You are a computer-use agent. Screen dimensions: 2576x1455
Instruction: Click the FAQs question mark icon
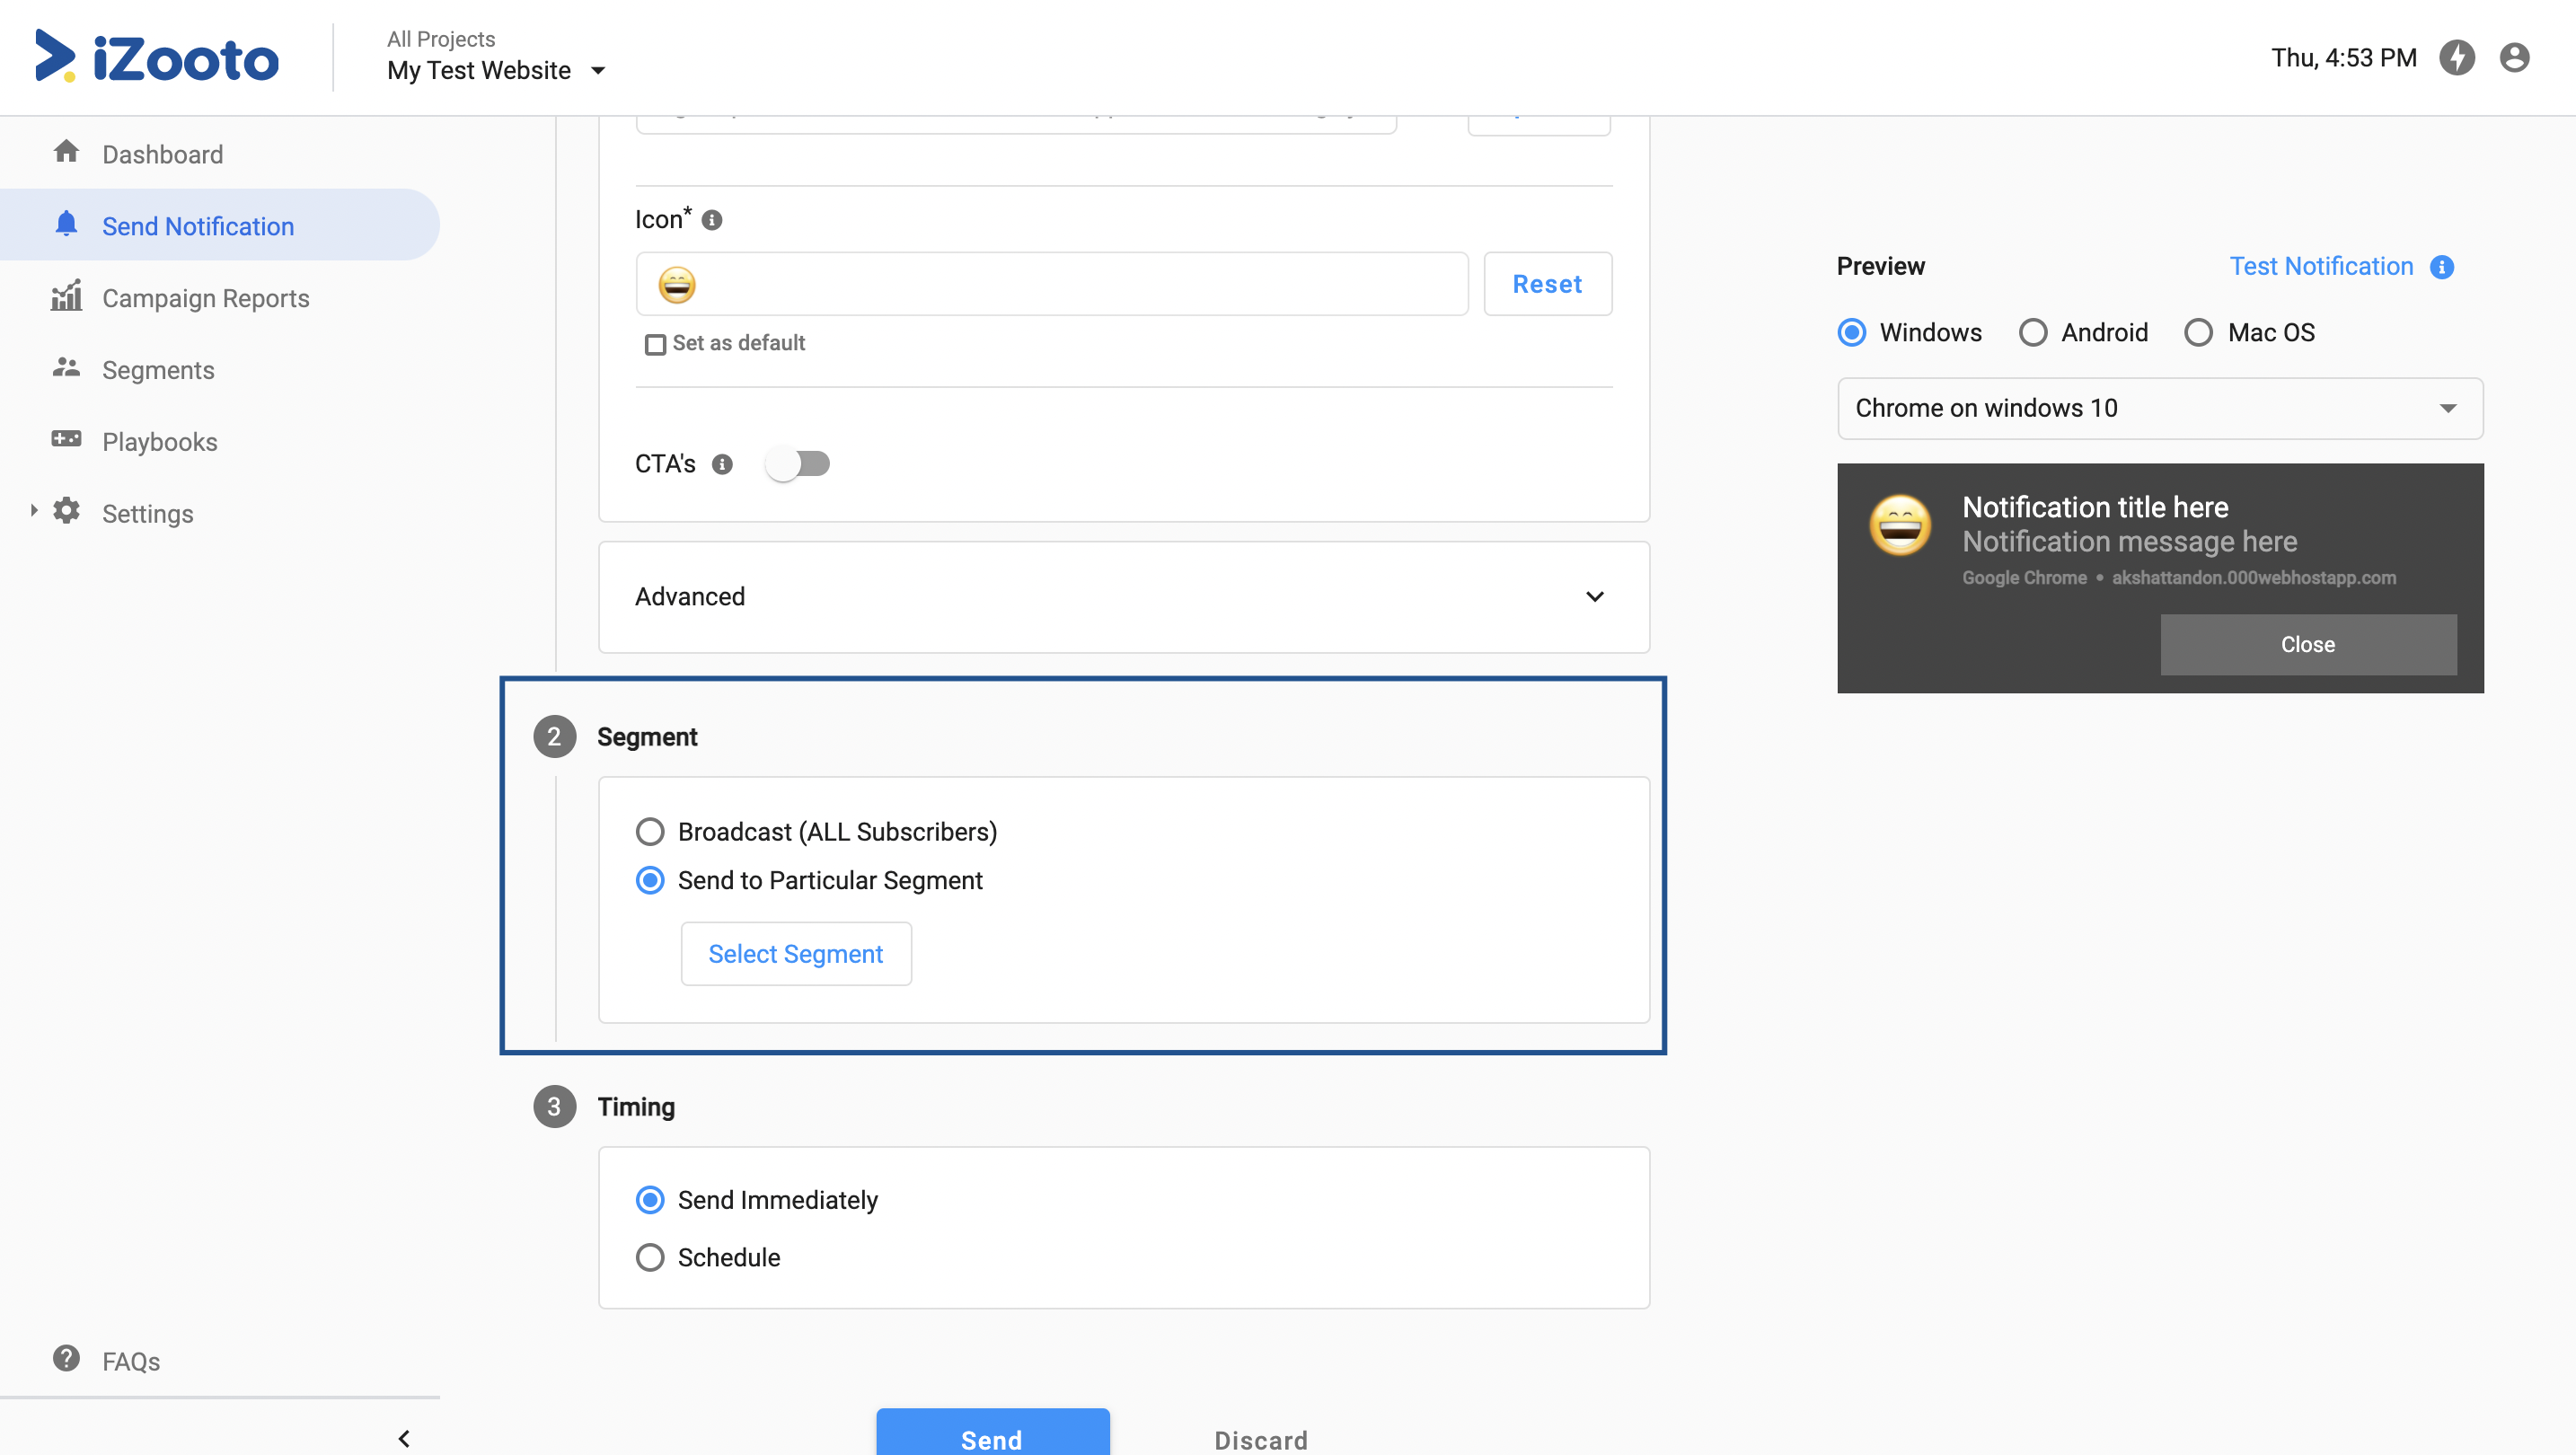pos(66,1359)
